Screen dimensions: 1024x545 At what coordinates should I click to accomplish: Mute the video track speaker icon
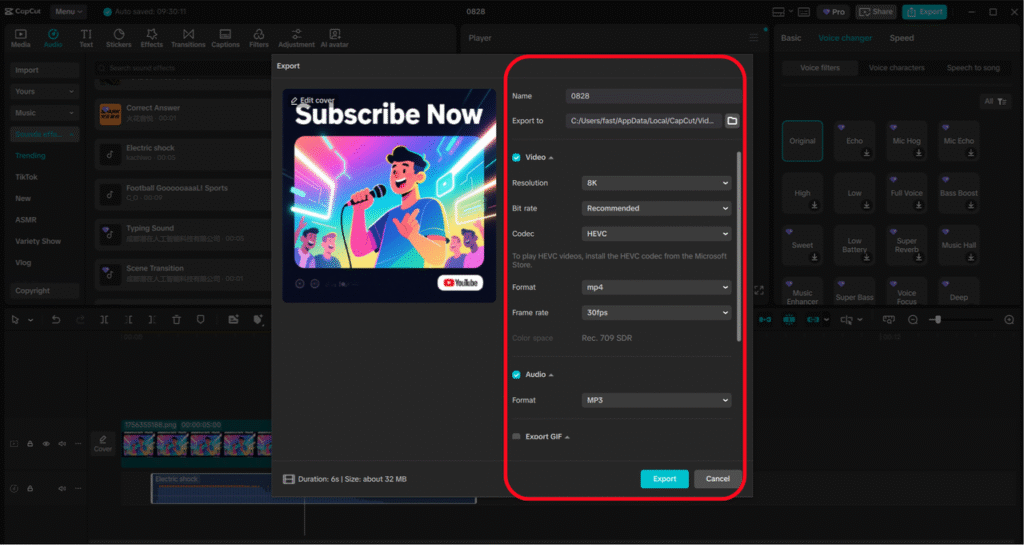[x=62, y=444]
